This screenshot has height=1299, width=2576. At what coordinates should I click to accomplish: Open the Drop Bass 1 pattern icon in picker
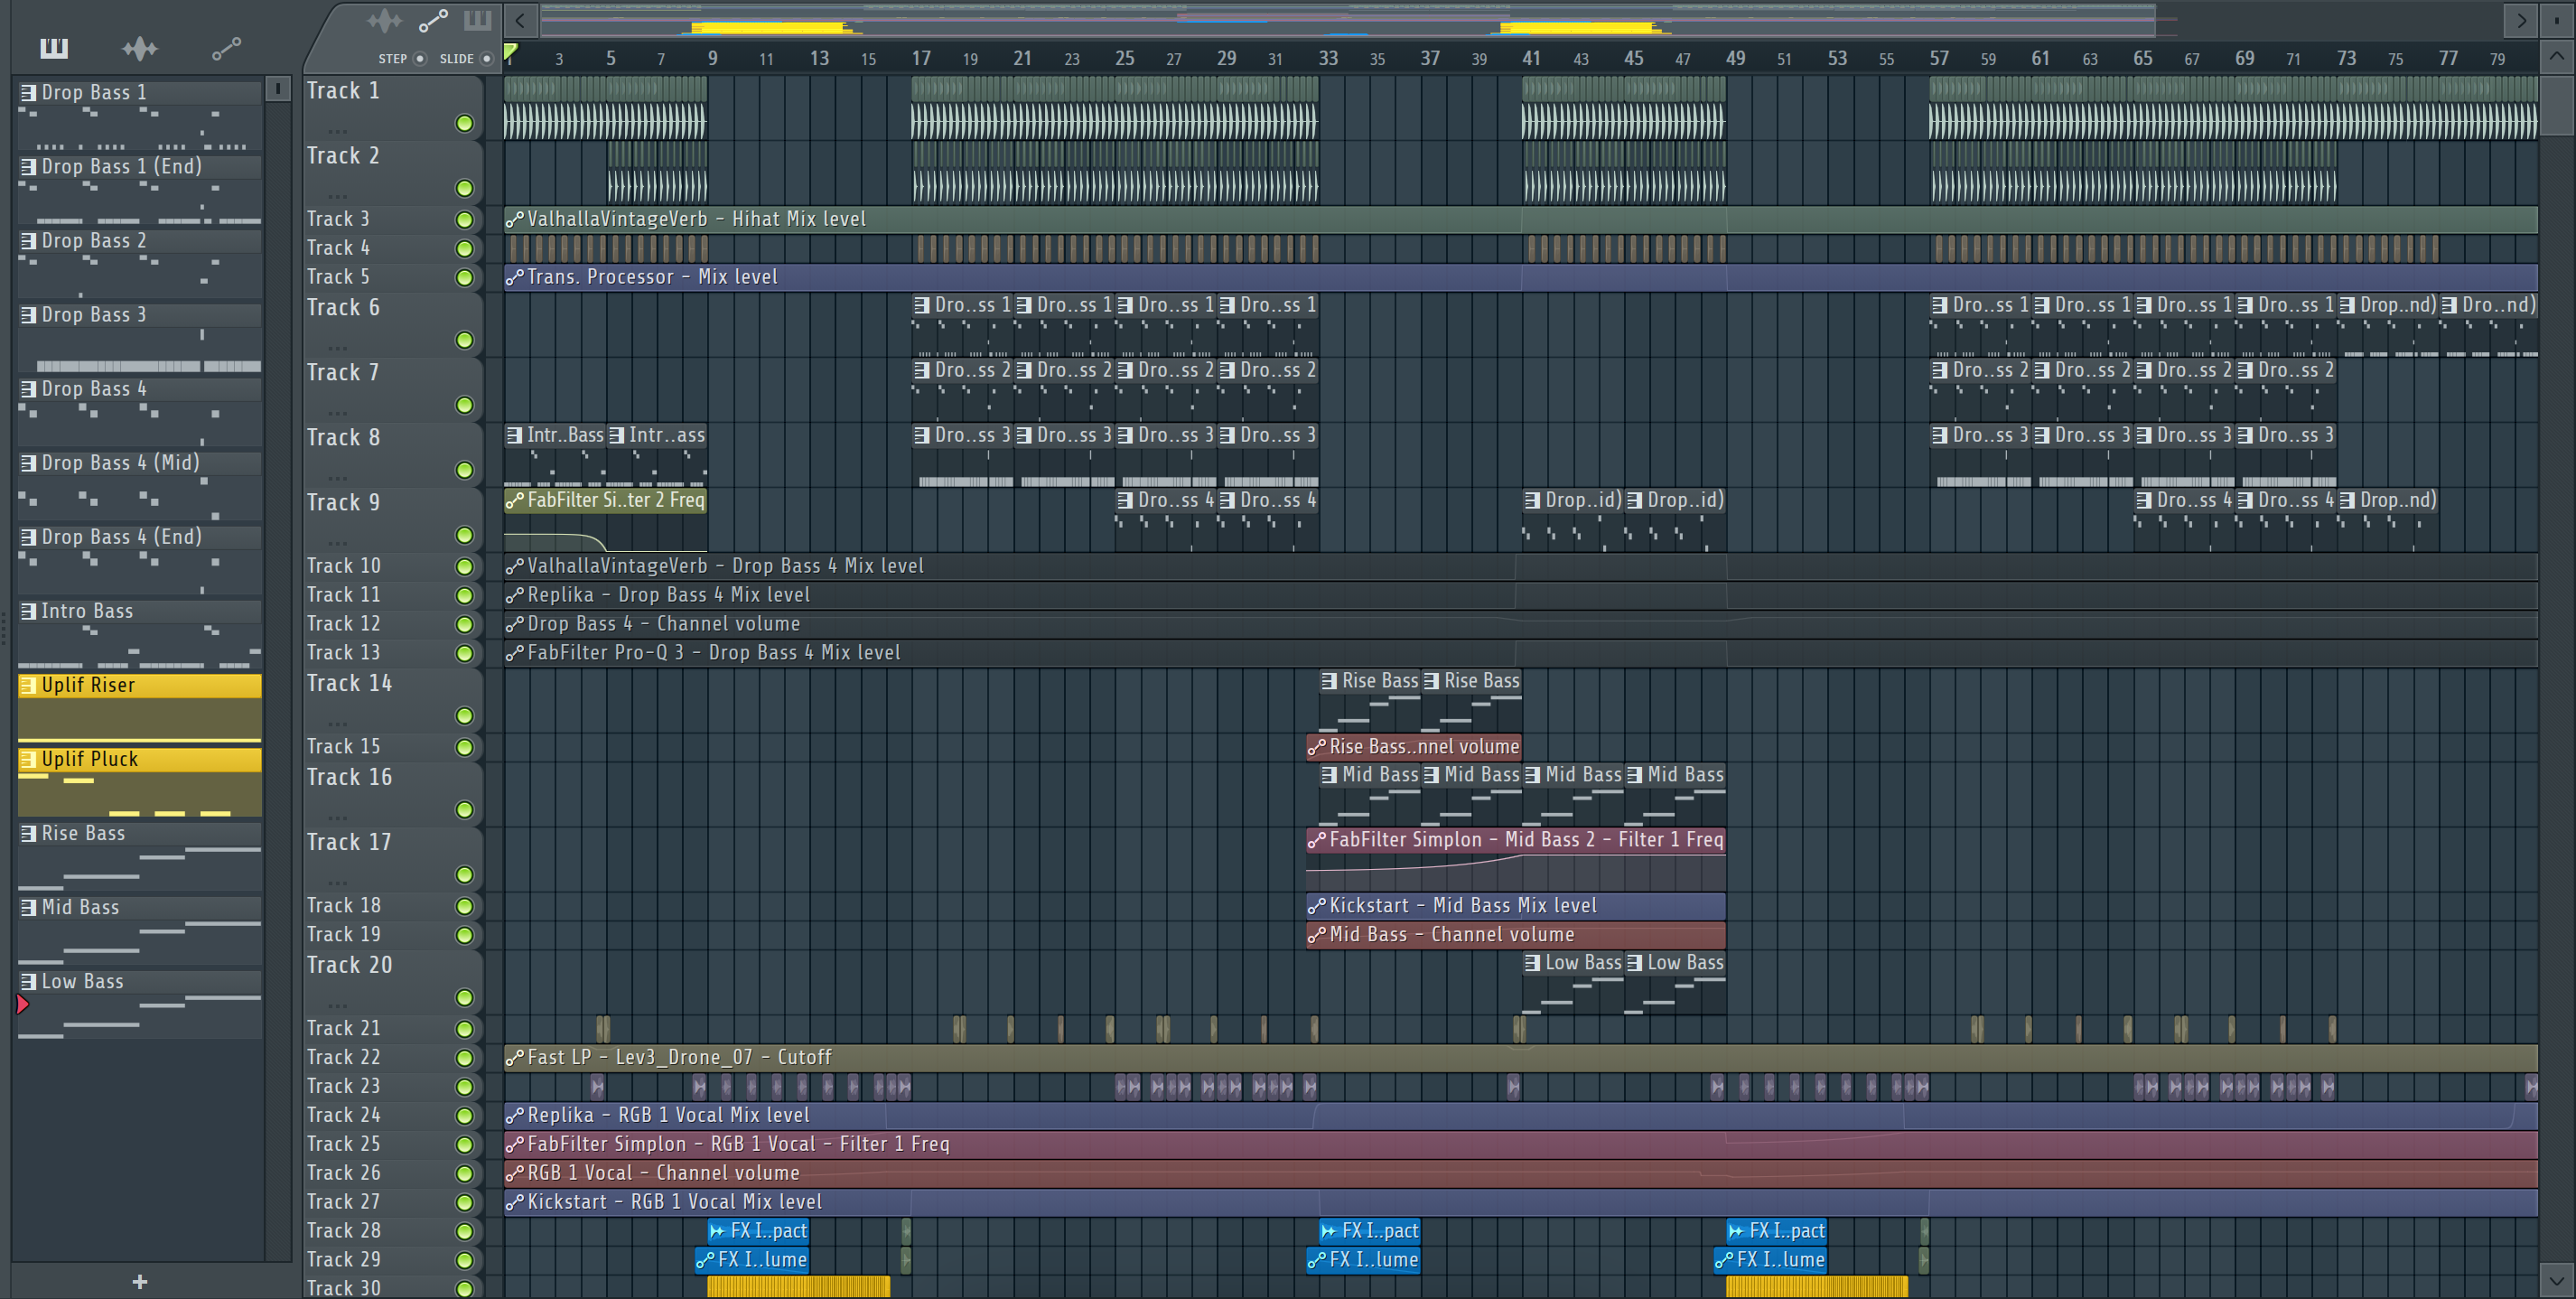tap(29, 93)
